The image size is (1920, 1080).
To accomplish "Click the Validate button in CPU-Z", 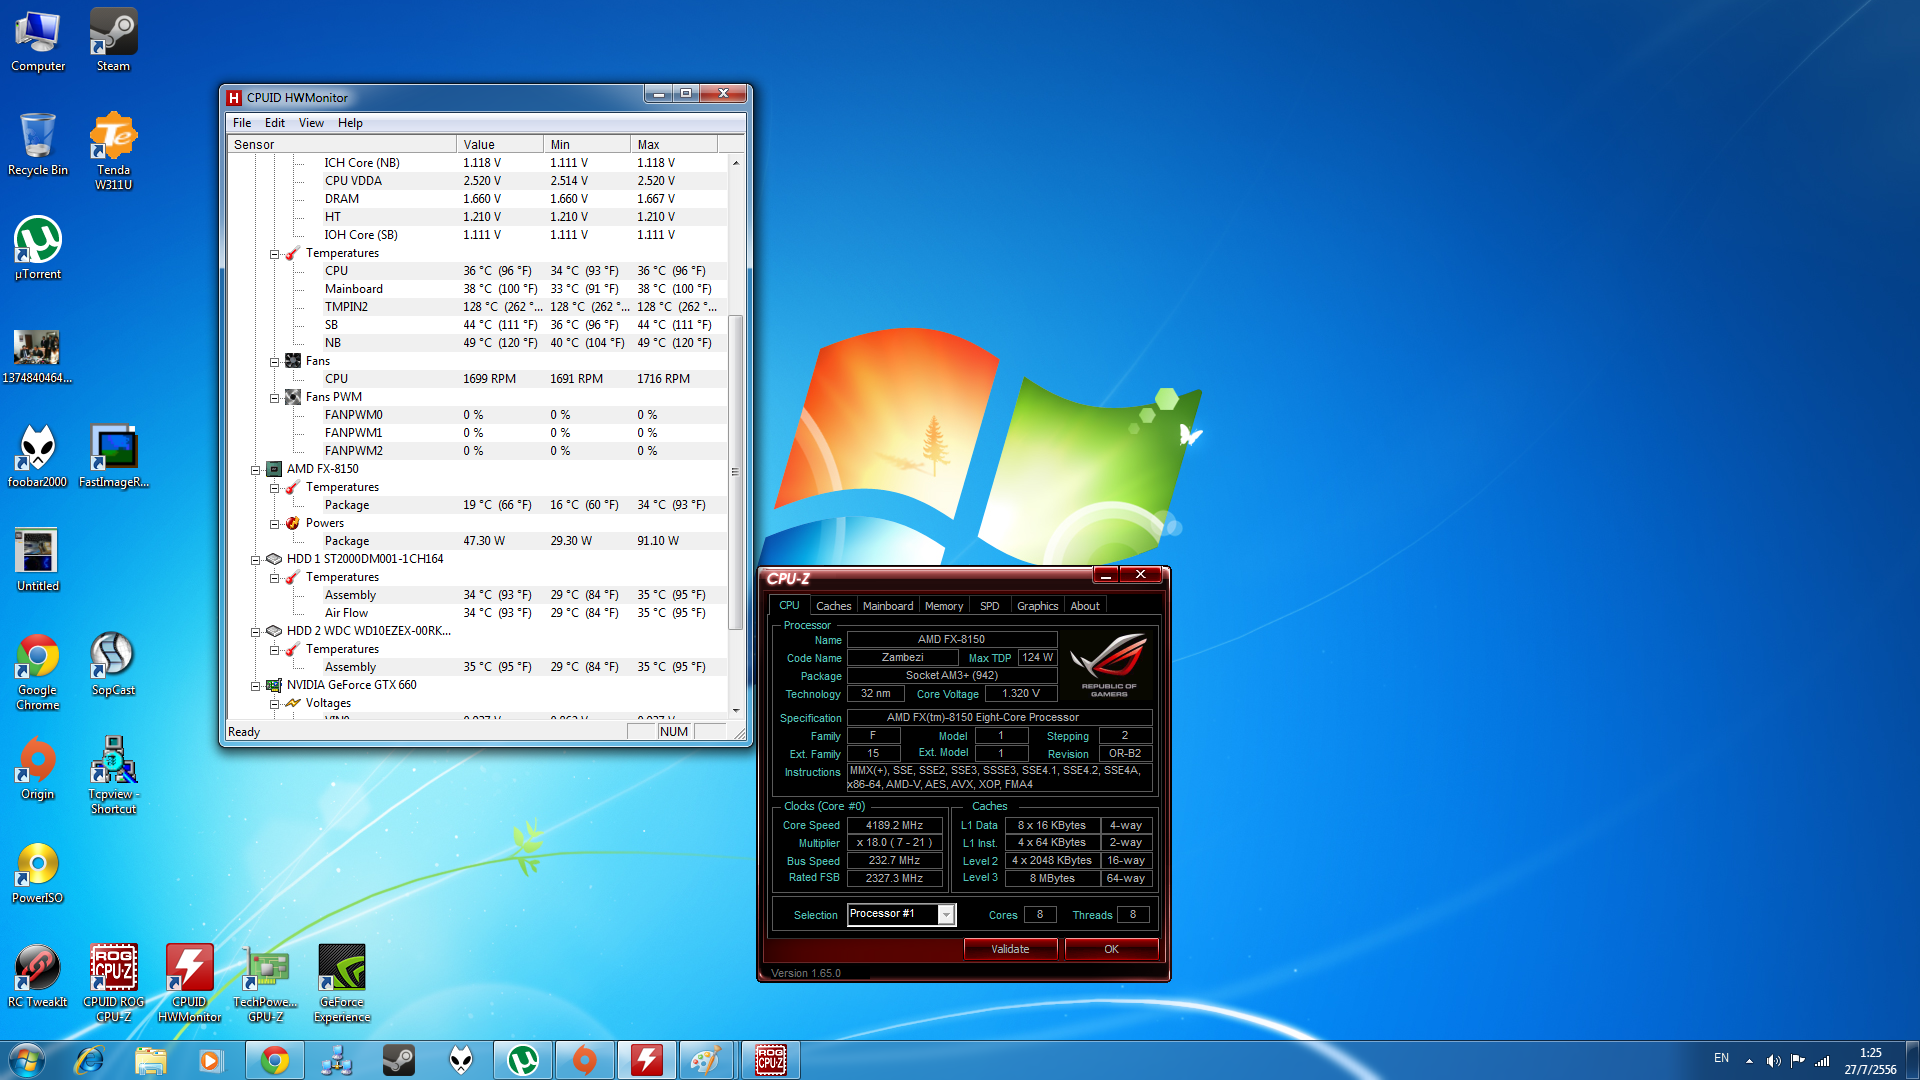I will click(x=1010, y=949).
